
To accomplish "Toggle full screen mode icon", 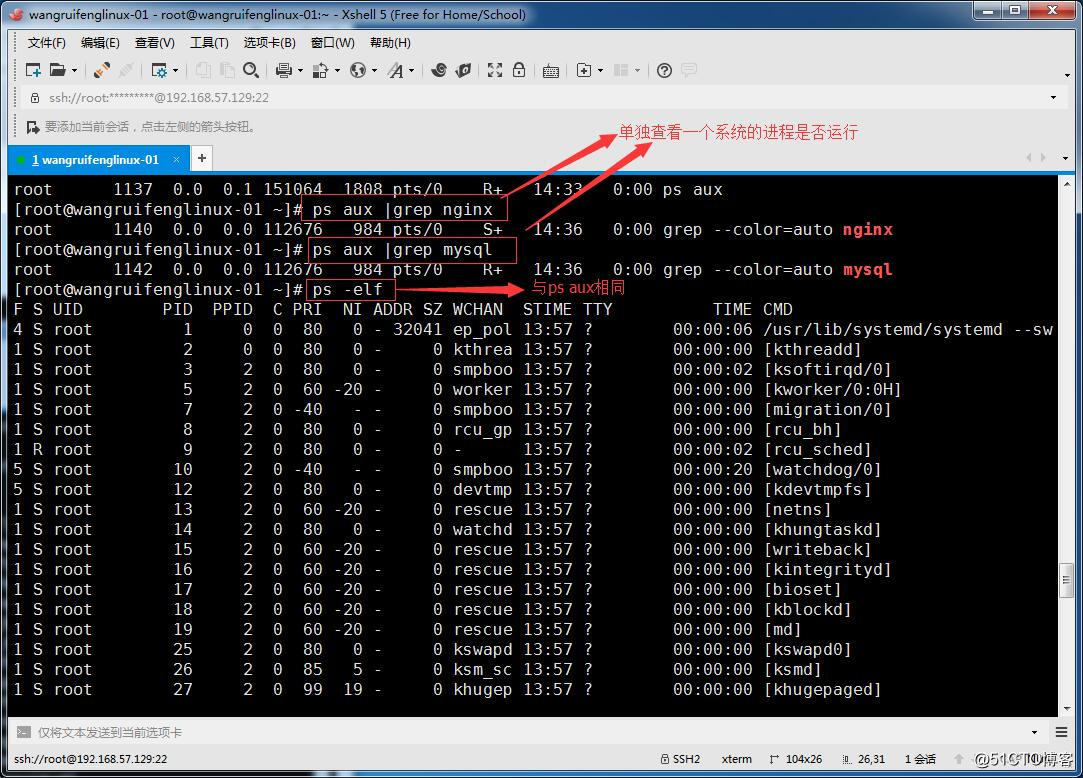I will 495,70.
